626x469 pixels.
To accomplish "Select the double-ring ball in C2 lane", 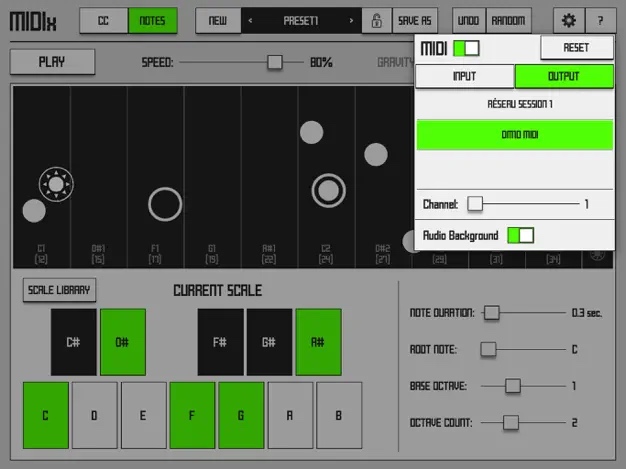I will [329, 190].
